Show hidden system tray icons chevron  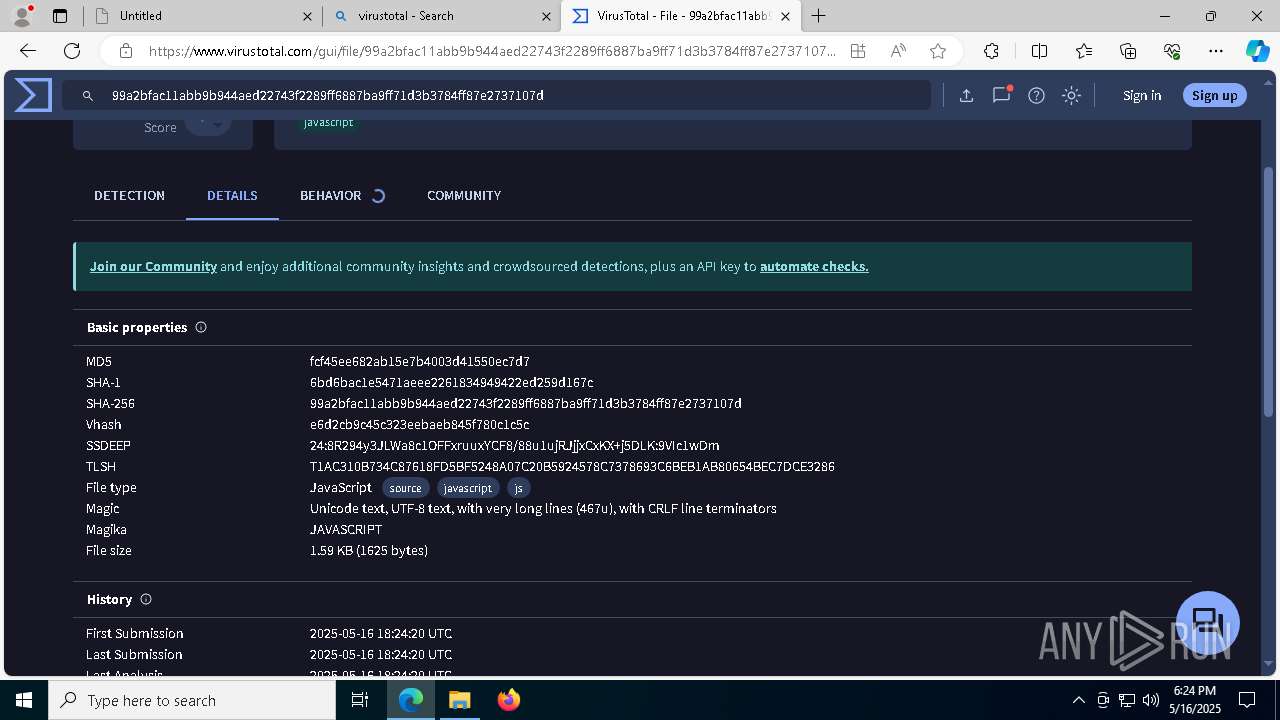click(1078, 700)
